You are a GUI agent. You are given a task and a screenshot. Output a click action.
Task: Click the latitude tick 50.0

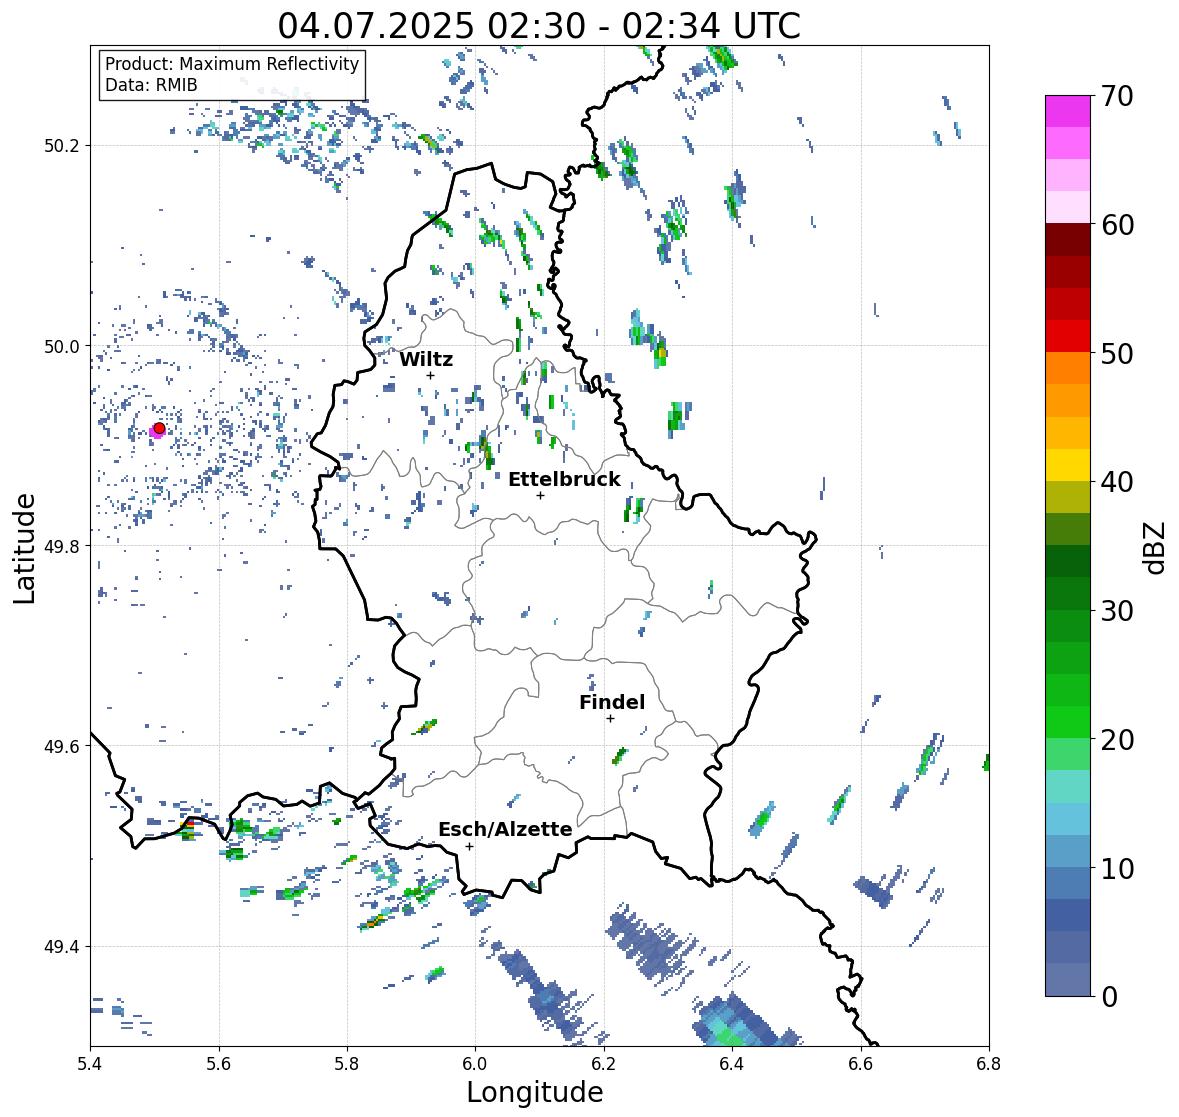pyautogui.click(x=62, y=347)
